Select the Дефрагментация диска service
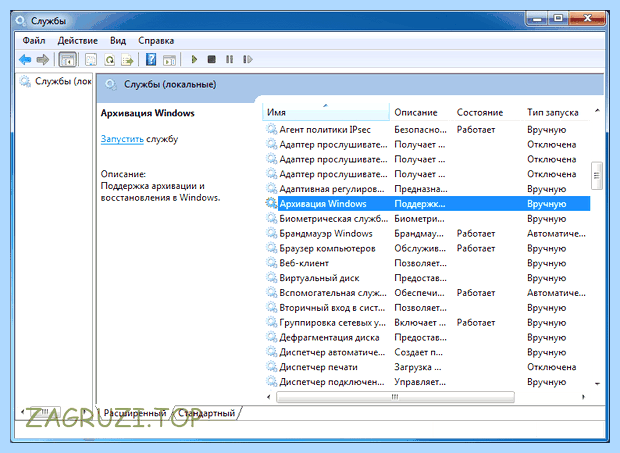 coord(427,337)
